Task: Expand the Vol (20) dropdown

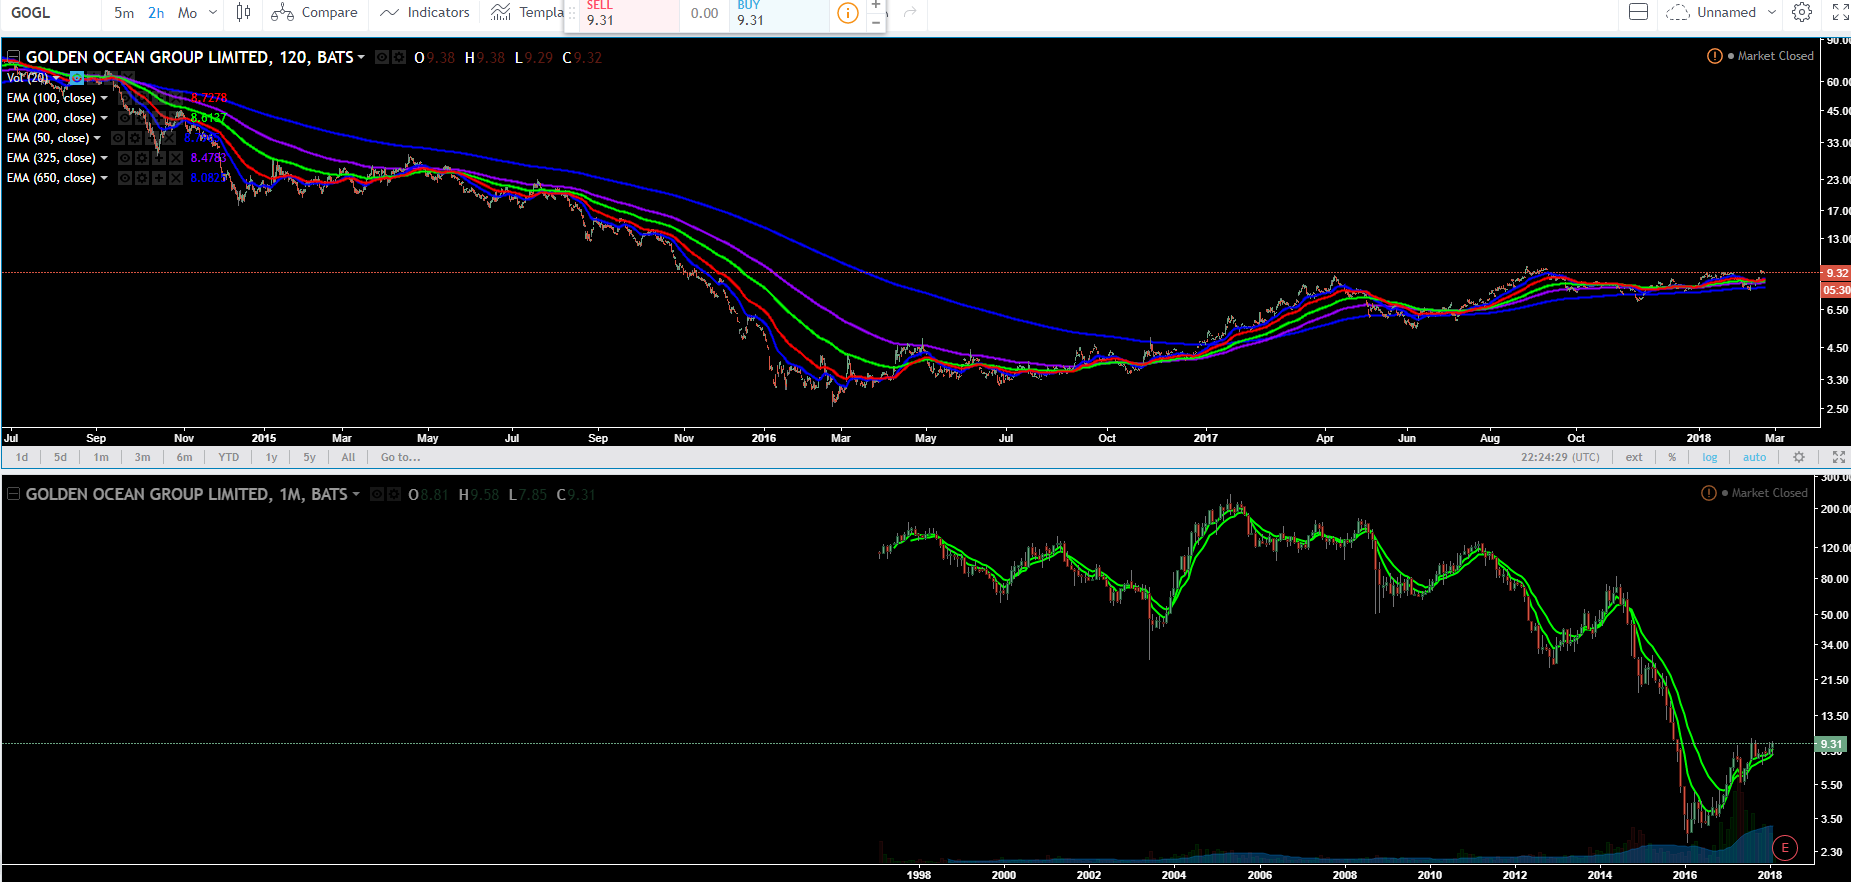Action: tap(56, 78)
